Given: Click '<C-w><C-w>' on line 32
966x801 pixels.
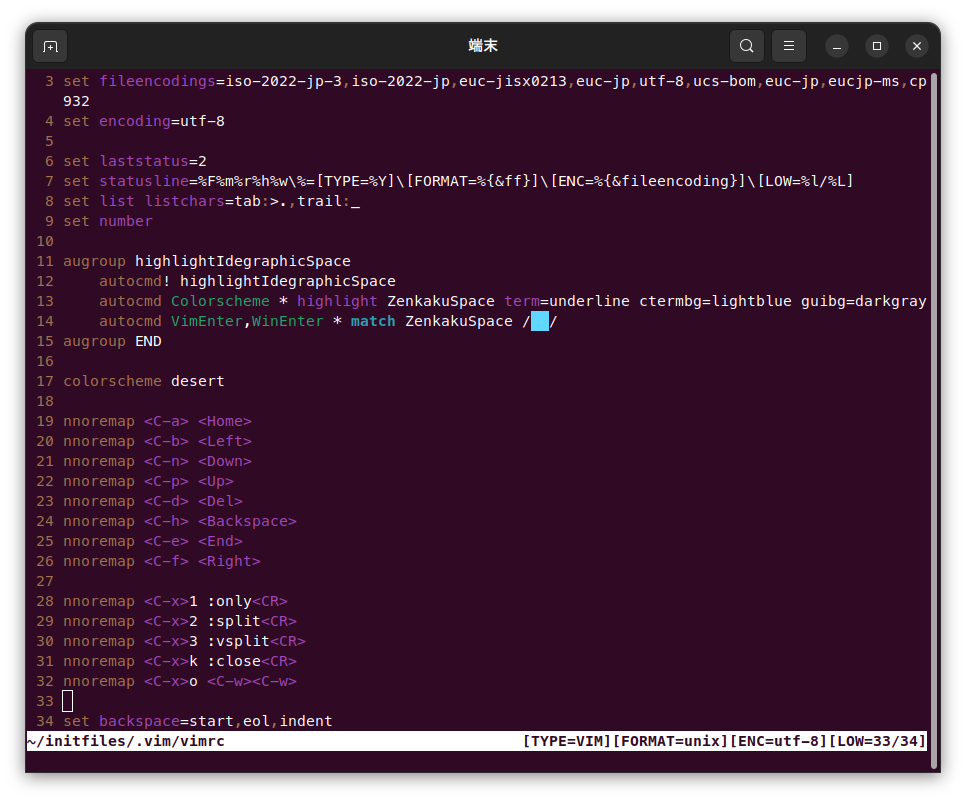Looking at the screenshot, I should point(252,681).
